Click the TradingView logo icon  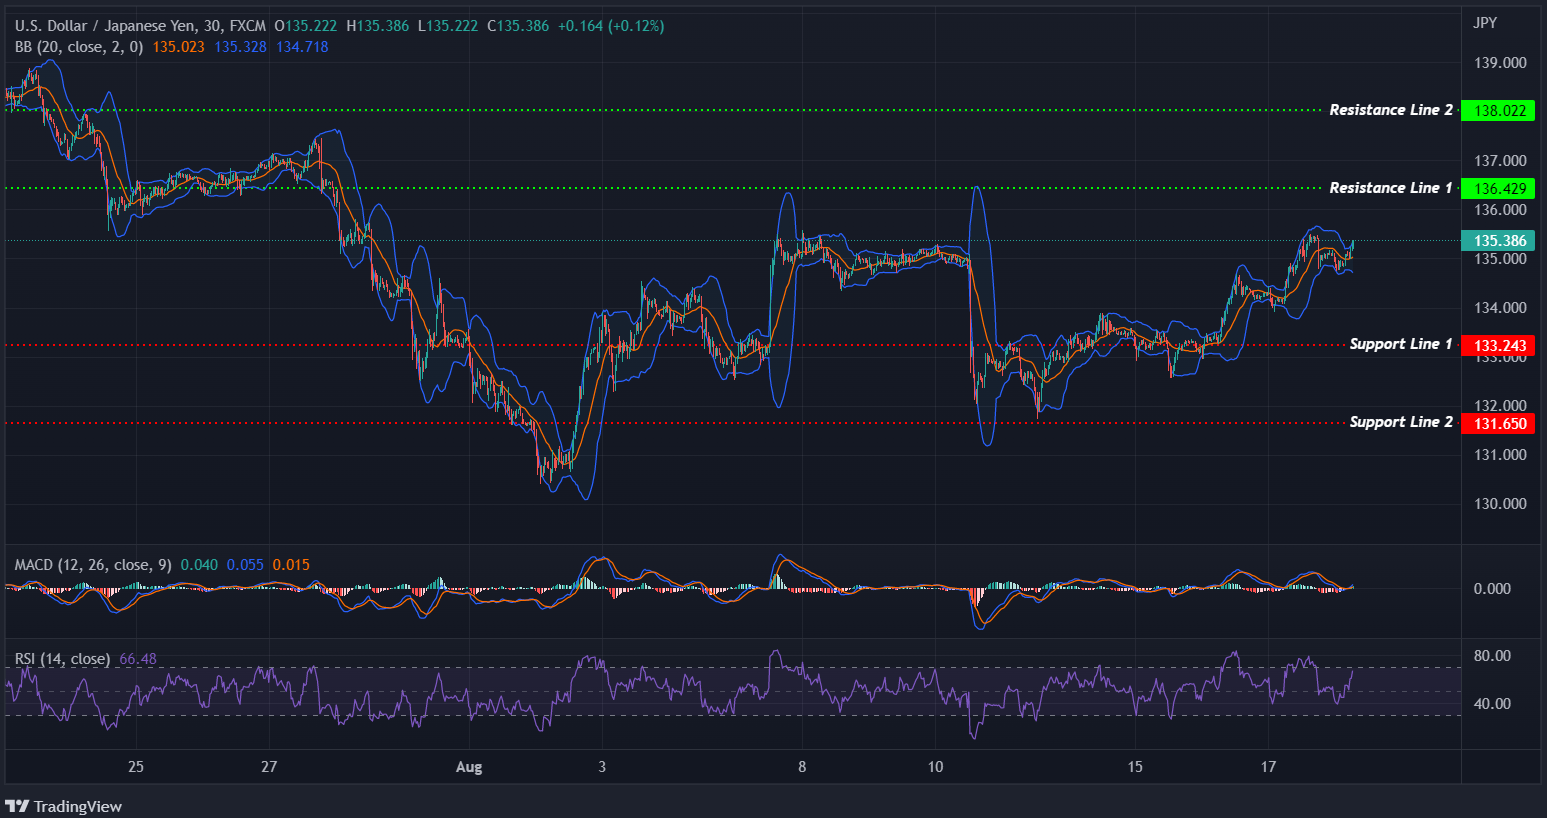pos(16,806)
